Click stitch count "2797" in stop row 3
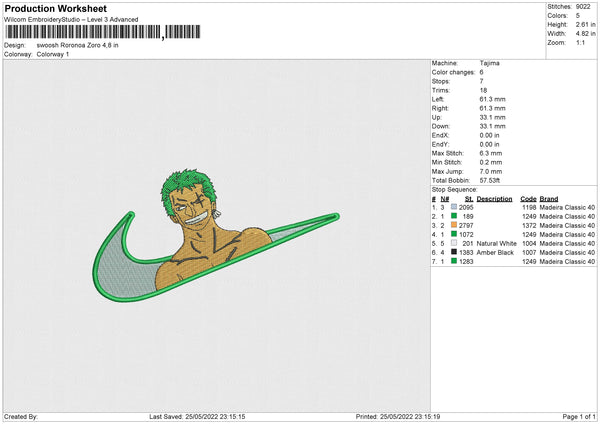 (466, 225)
